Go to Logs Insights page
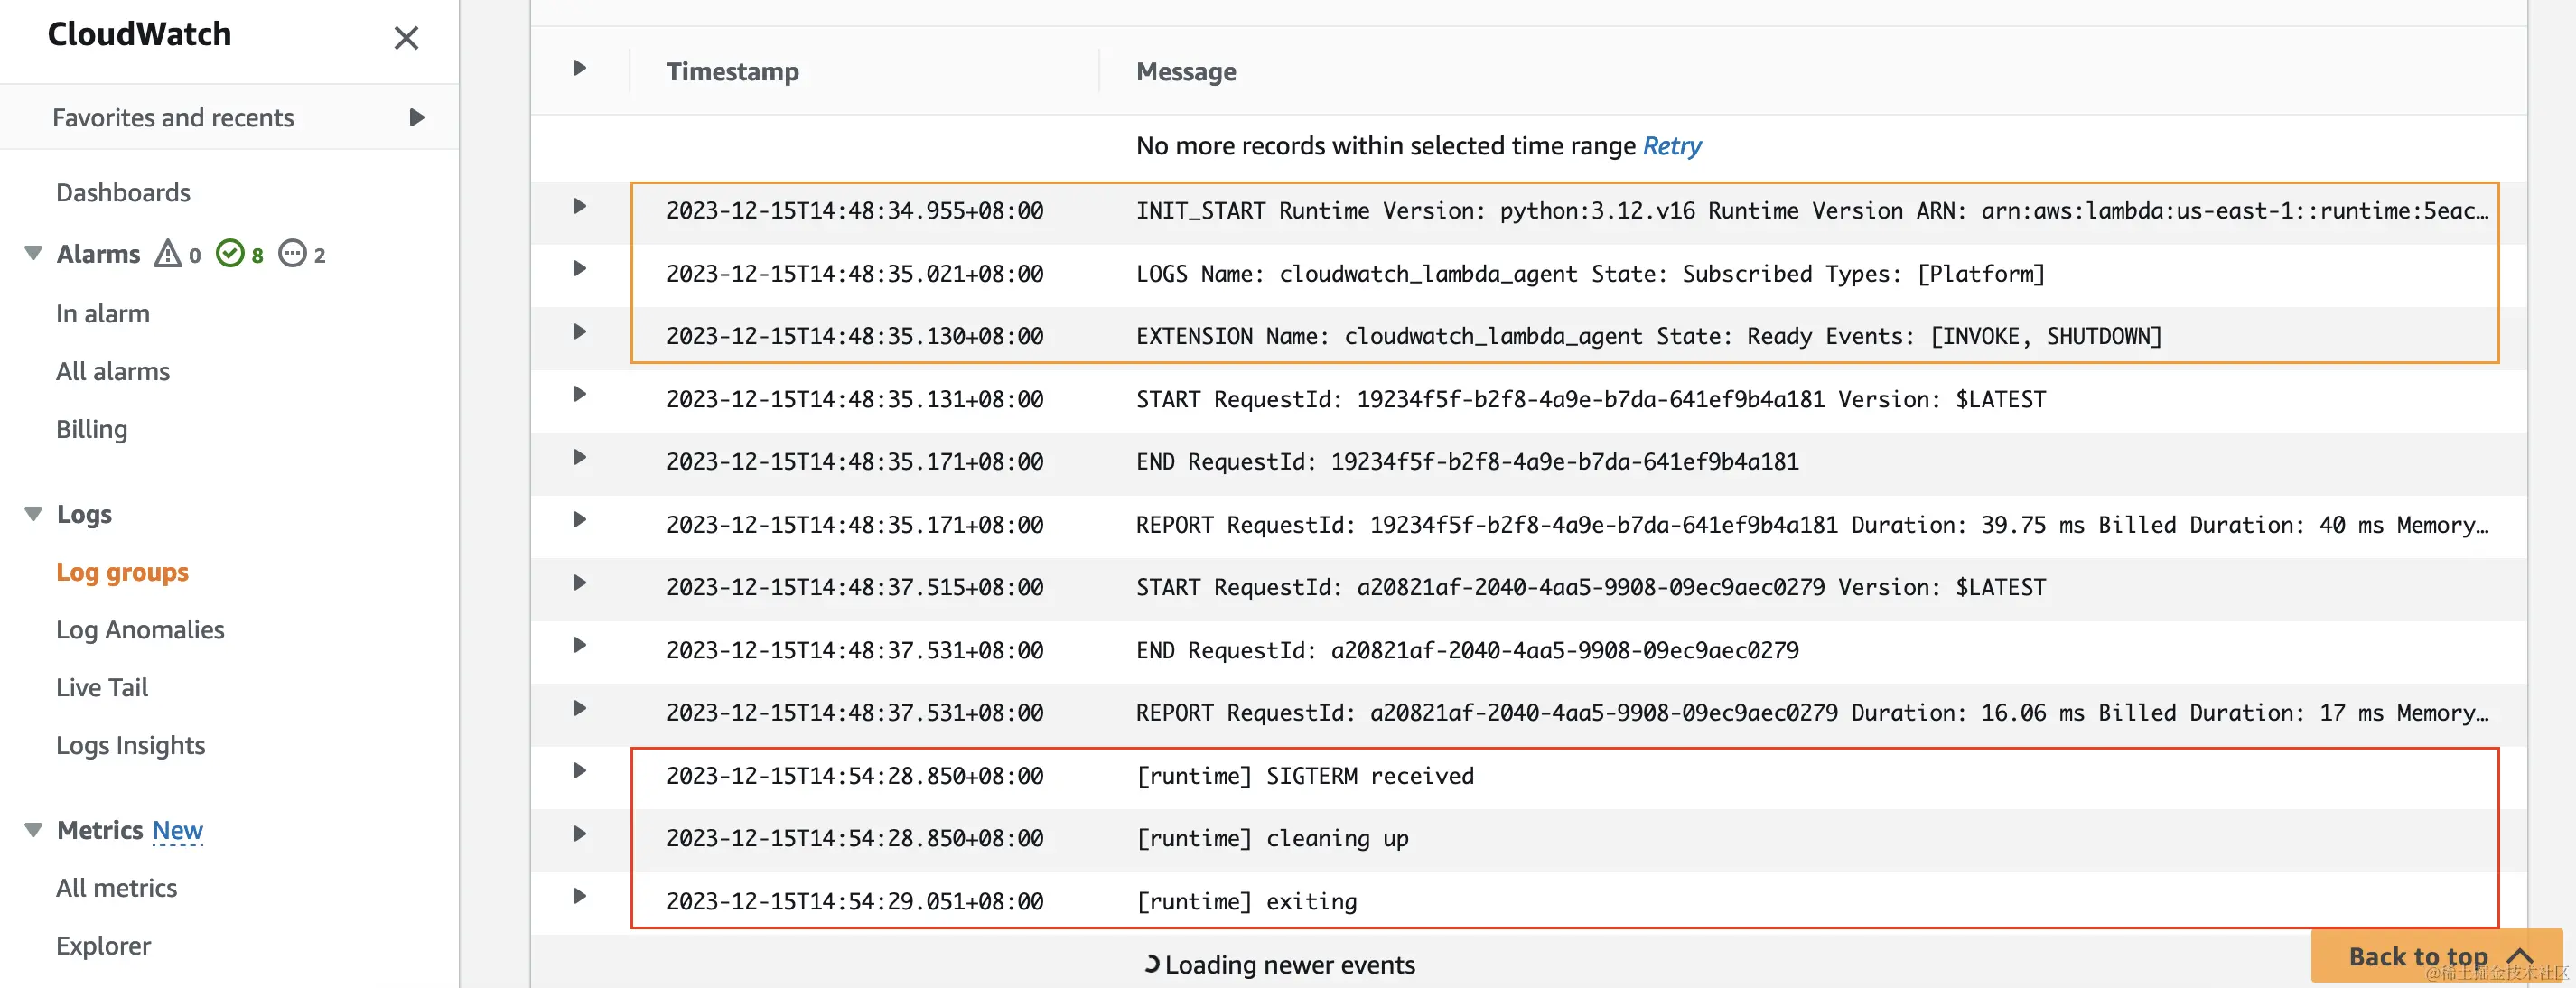Screen dimensions: 2576x988 tap(130, 746)
